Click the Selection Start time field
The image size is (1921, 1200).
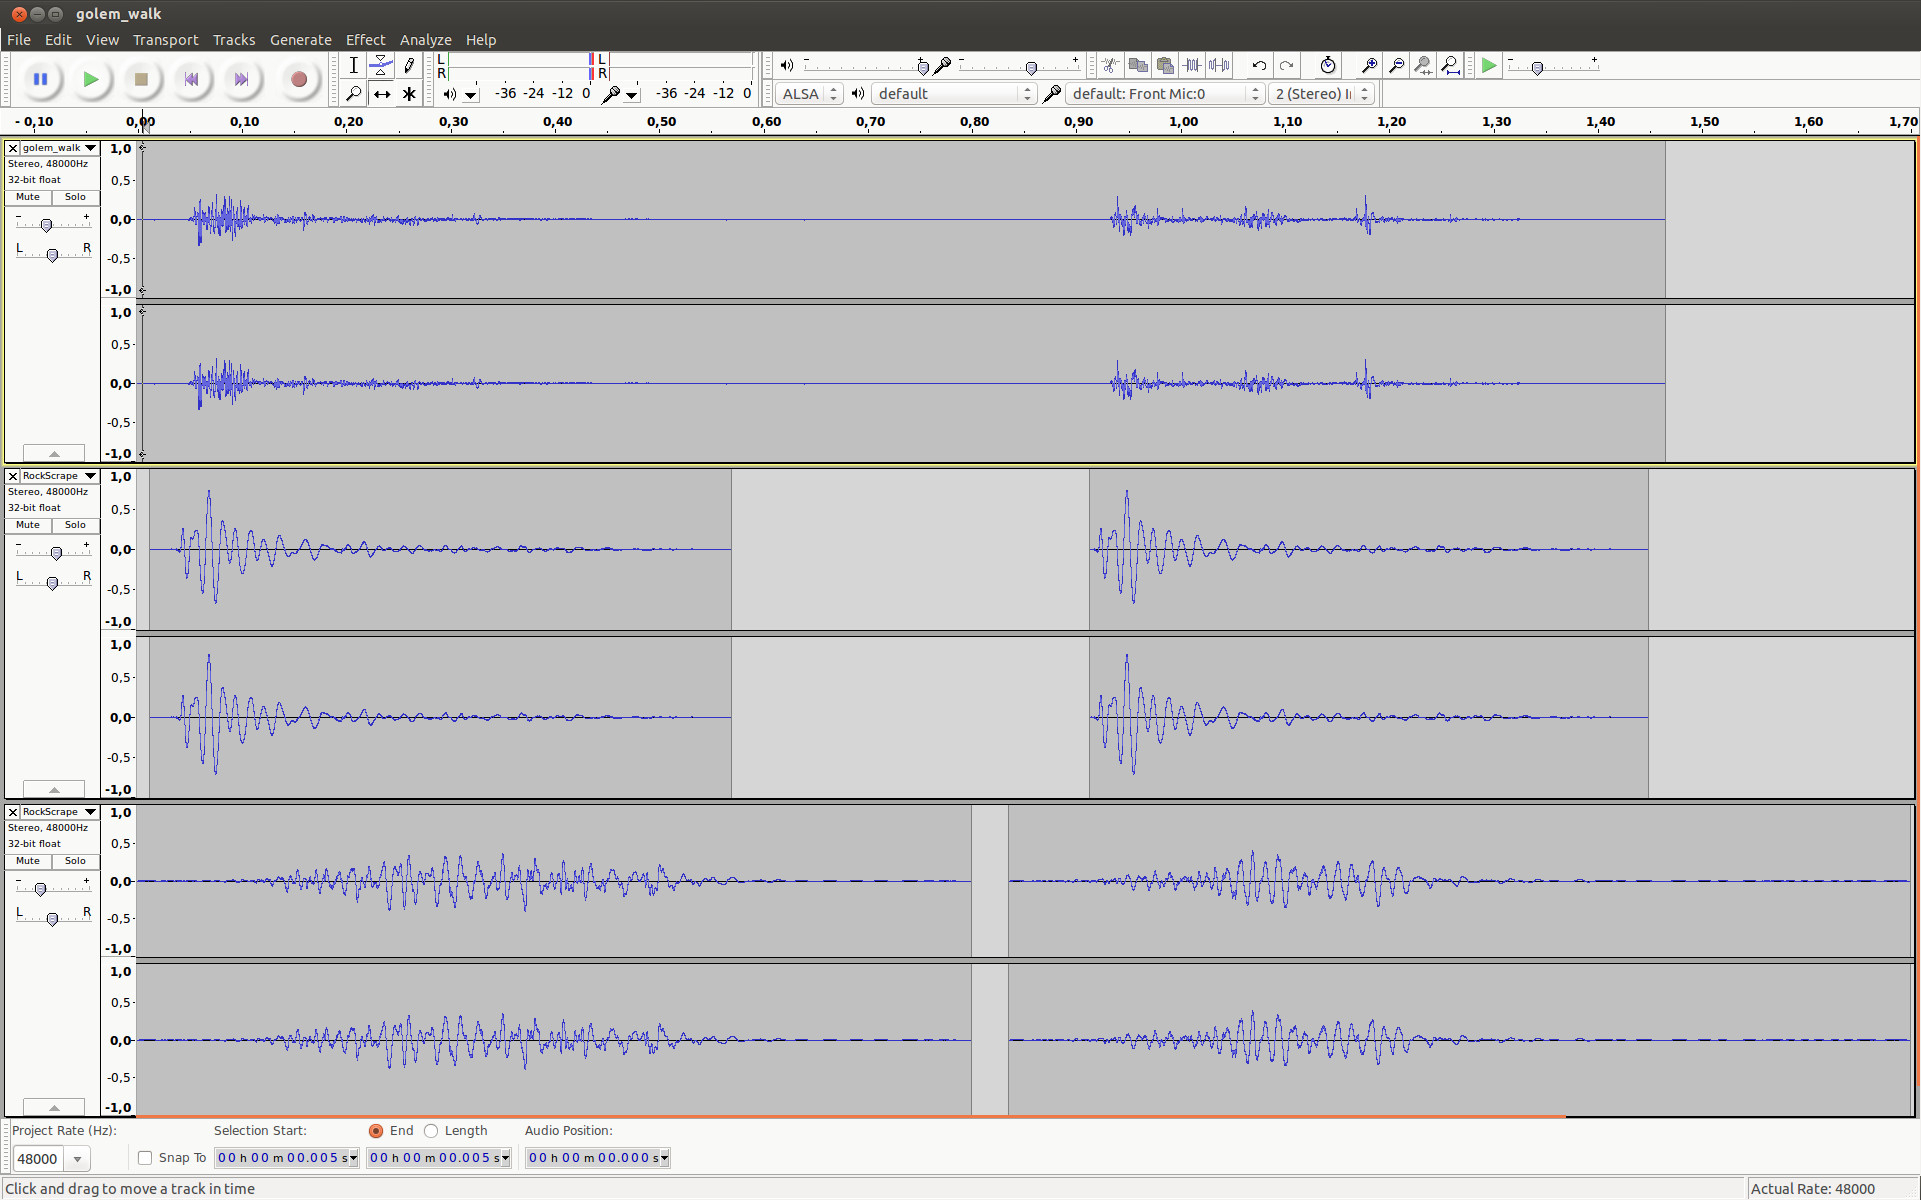pos(286,1158)
